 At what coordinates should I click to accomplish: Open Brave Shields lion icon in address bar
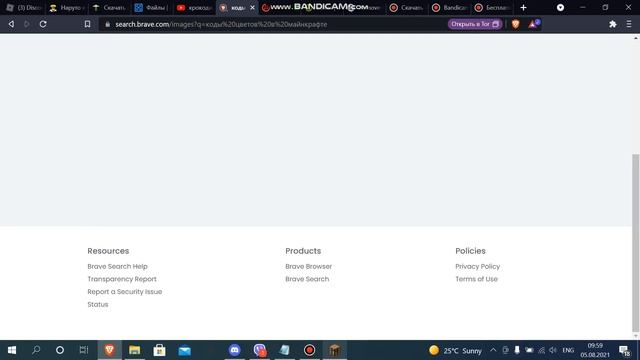point(516,24)
